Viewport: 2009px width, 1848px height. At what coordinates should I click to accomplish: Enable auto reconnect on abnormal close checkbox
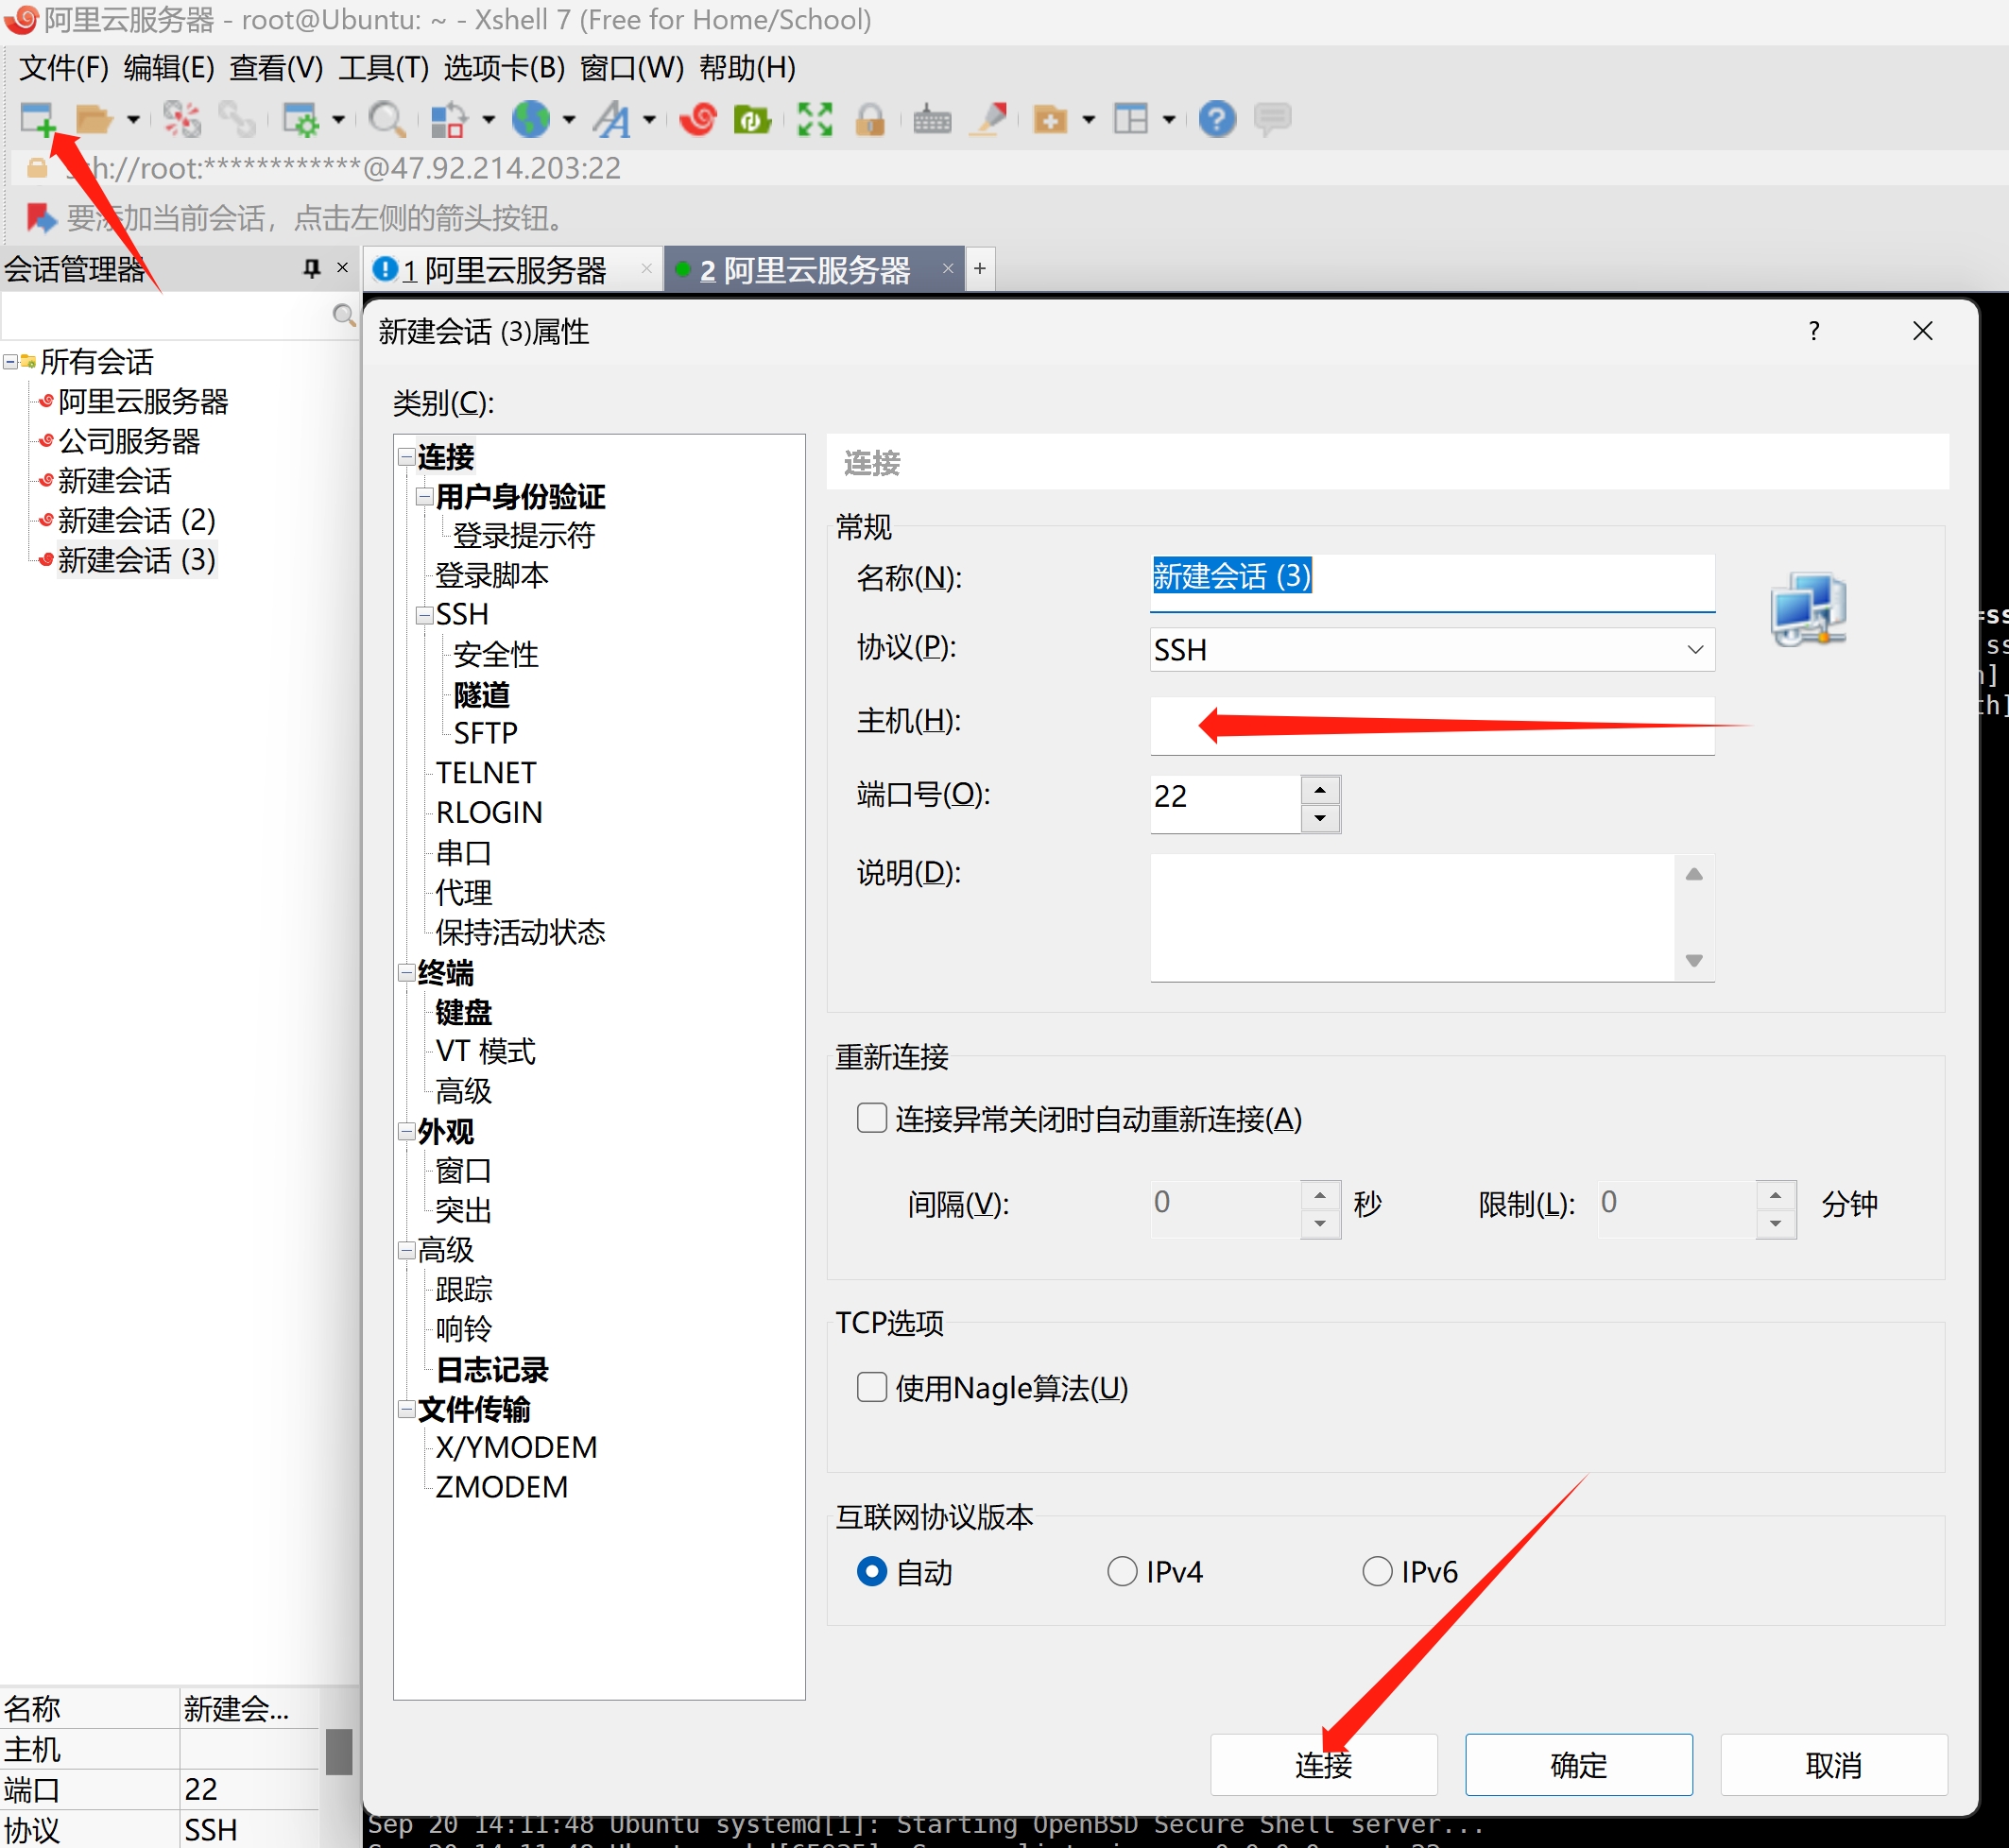click(871, 1117)
